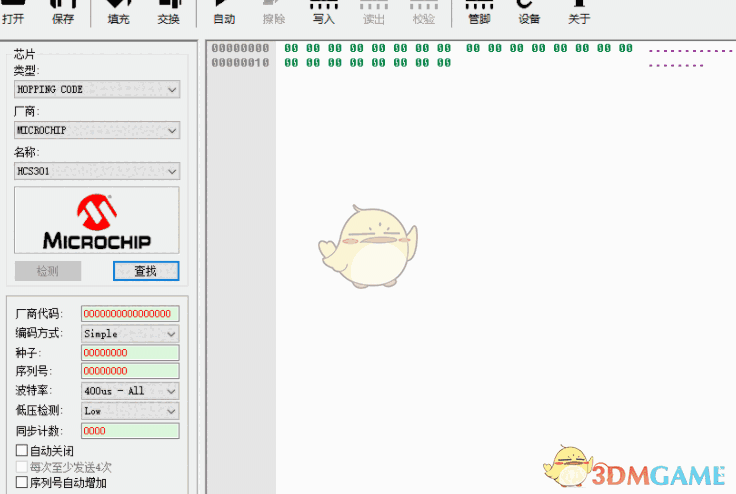The width and height of the screenshot is (736, 494).
Task: Expand the 名称 HCS301 dropdown
Action: 97,171
